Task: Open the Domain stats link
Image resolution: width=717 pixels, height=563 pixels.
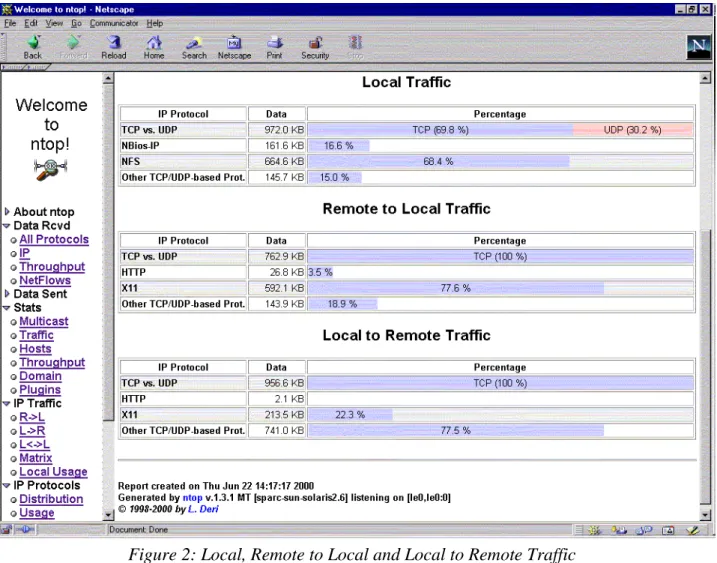Action: [x=40, y=376]
